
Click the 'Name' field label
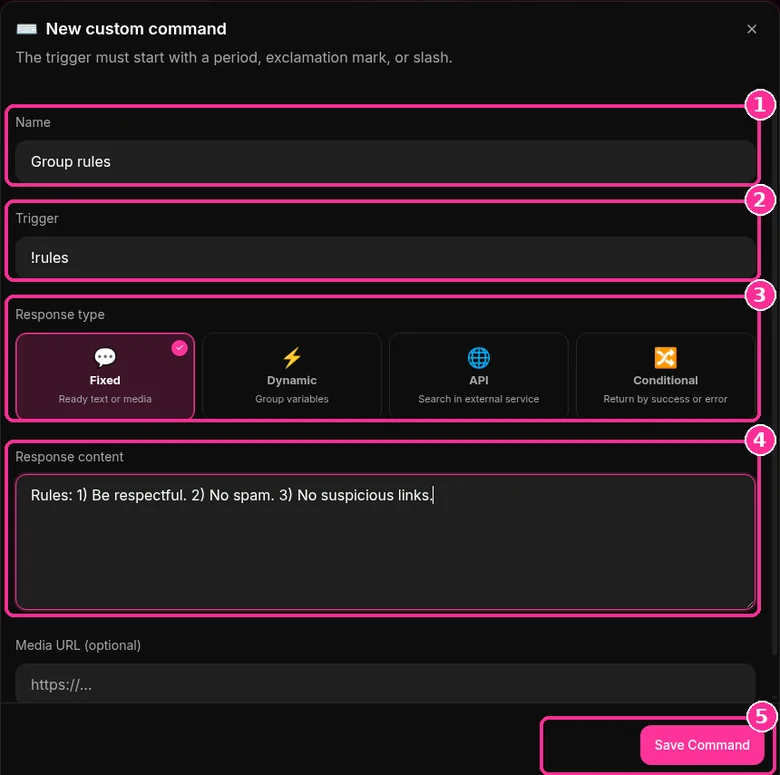[33, 122]
